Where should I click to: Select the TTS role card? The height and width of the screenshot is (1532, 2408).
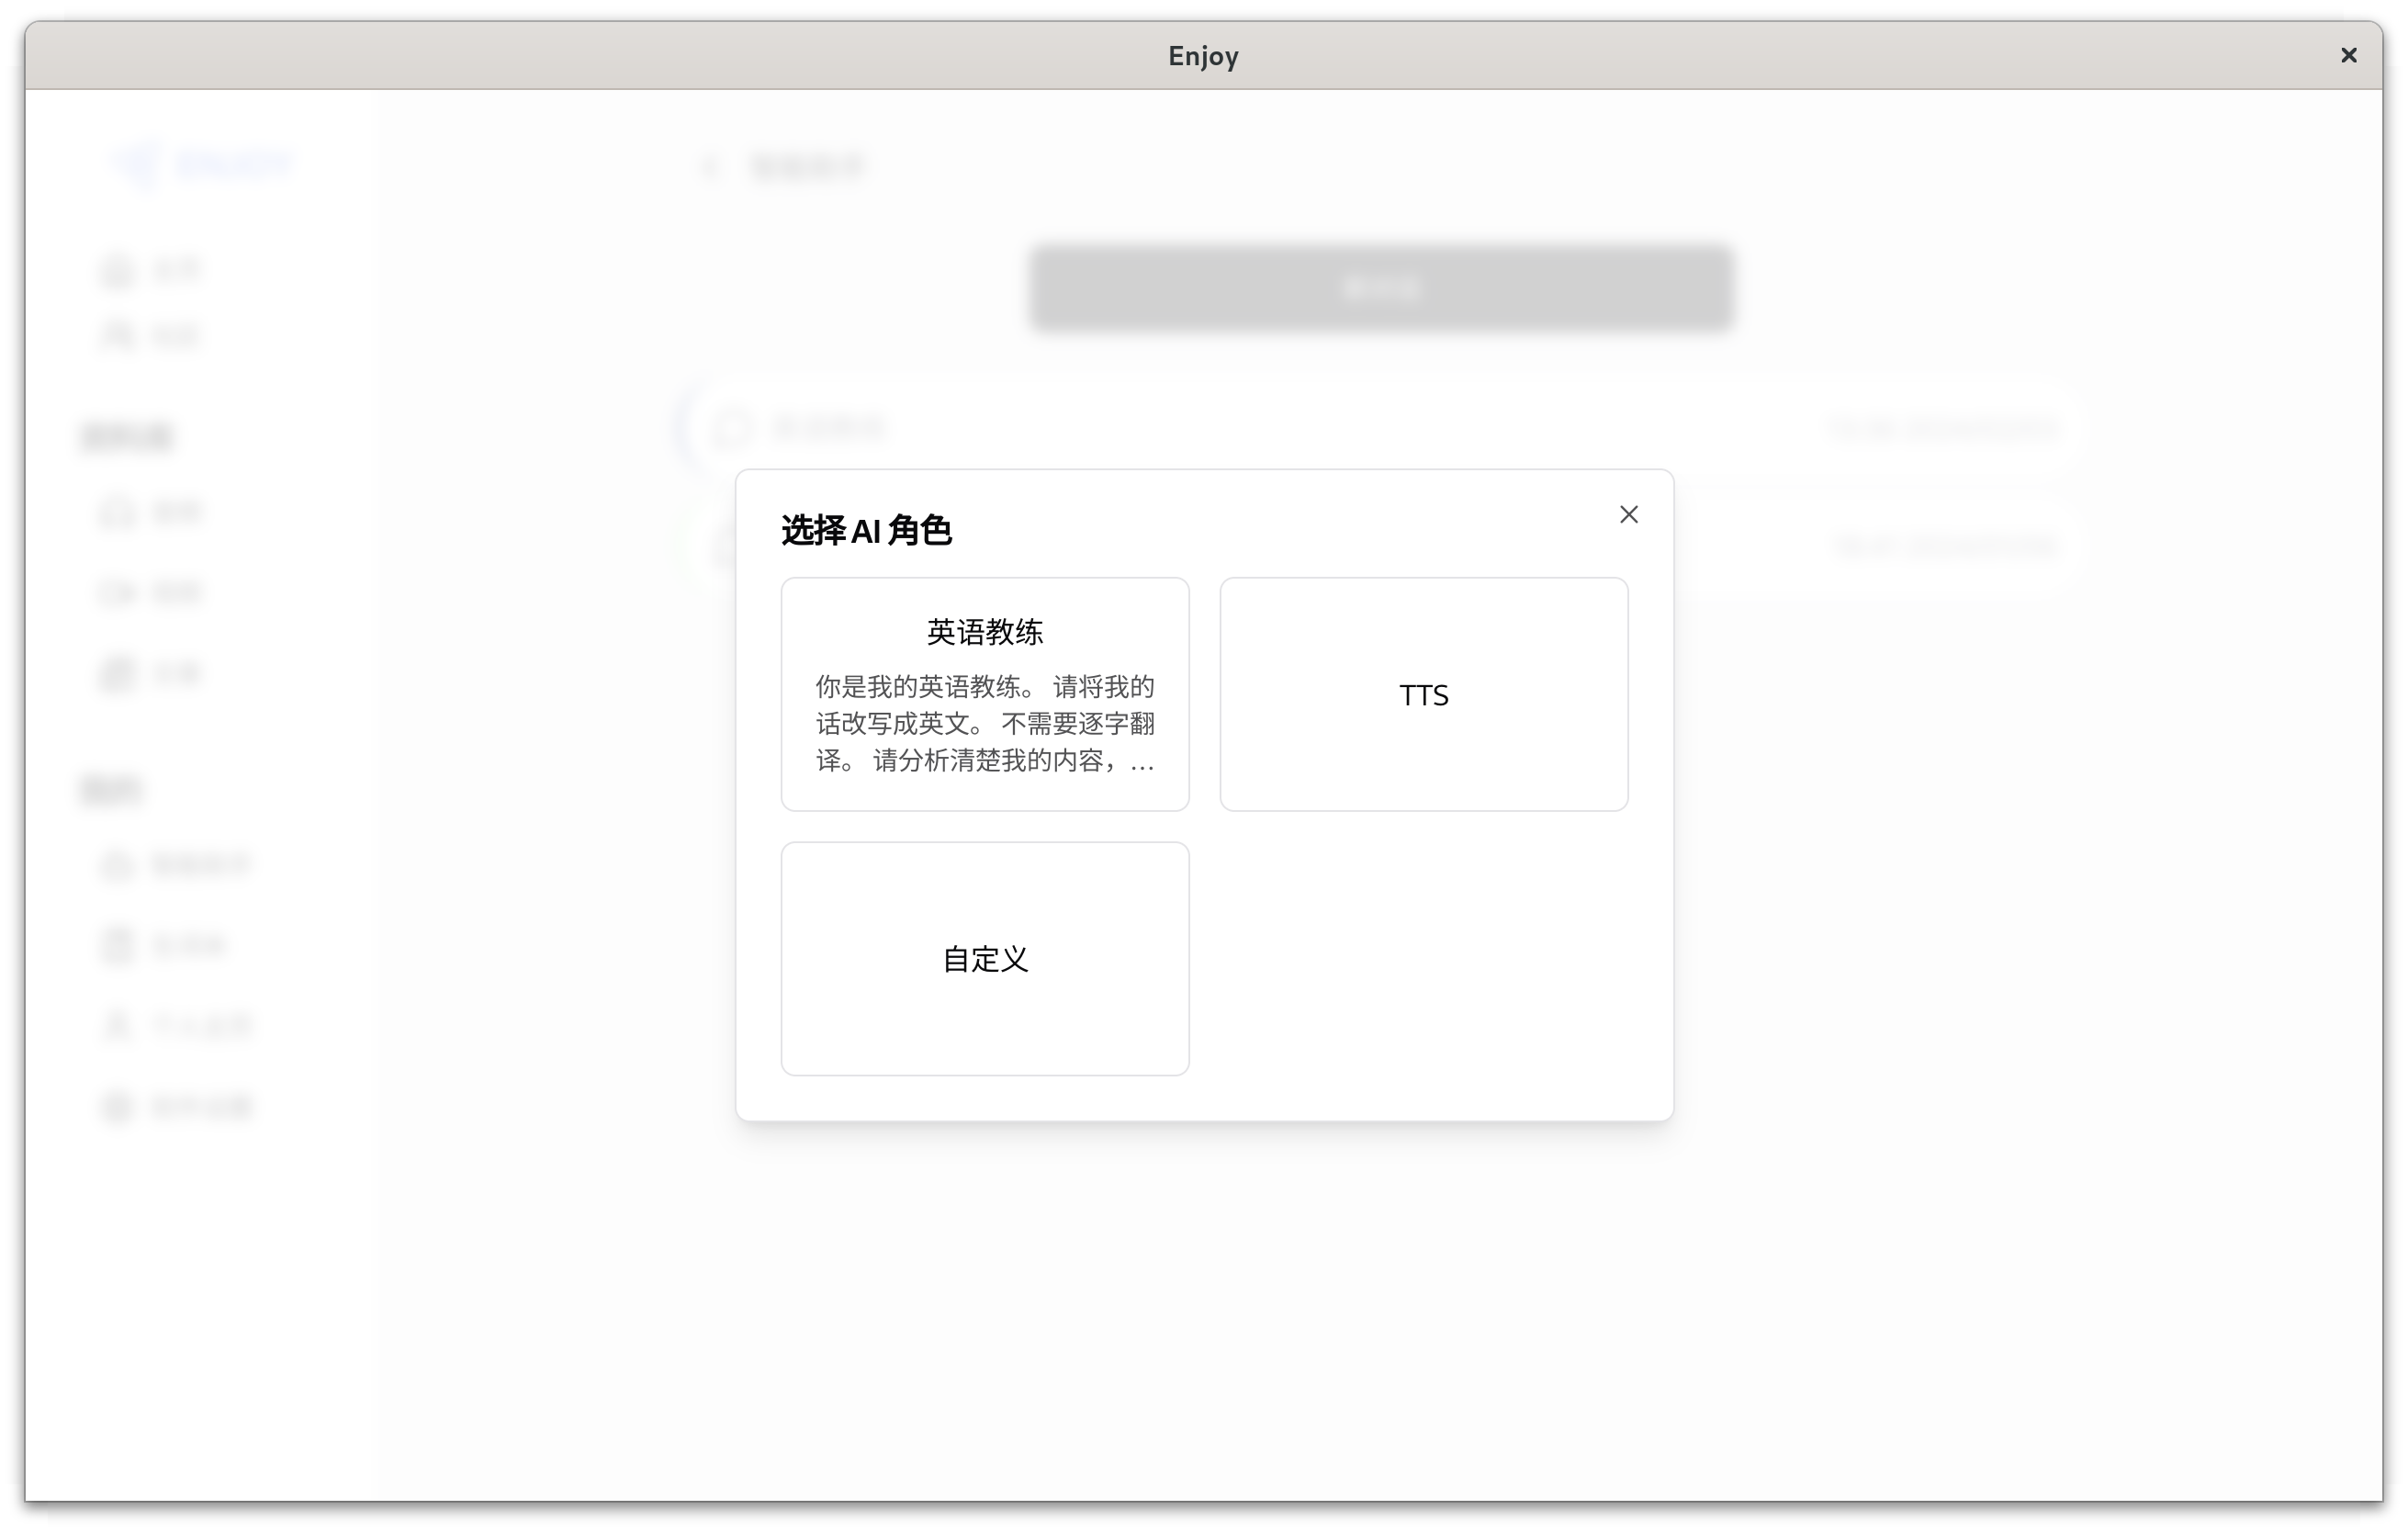(1422, 693)
